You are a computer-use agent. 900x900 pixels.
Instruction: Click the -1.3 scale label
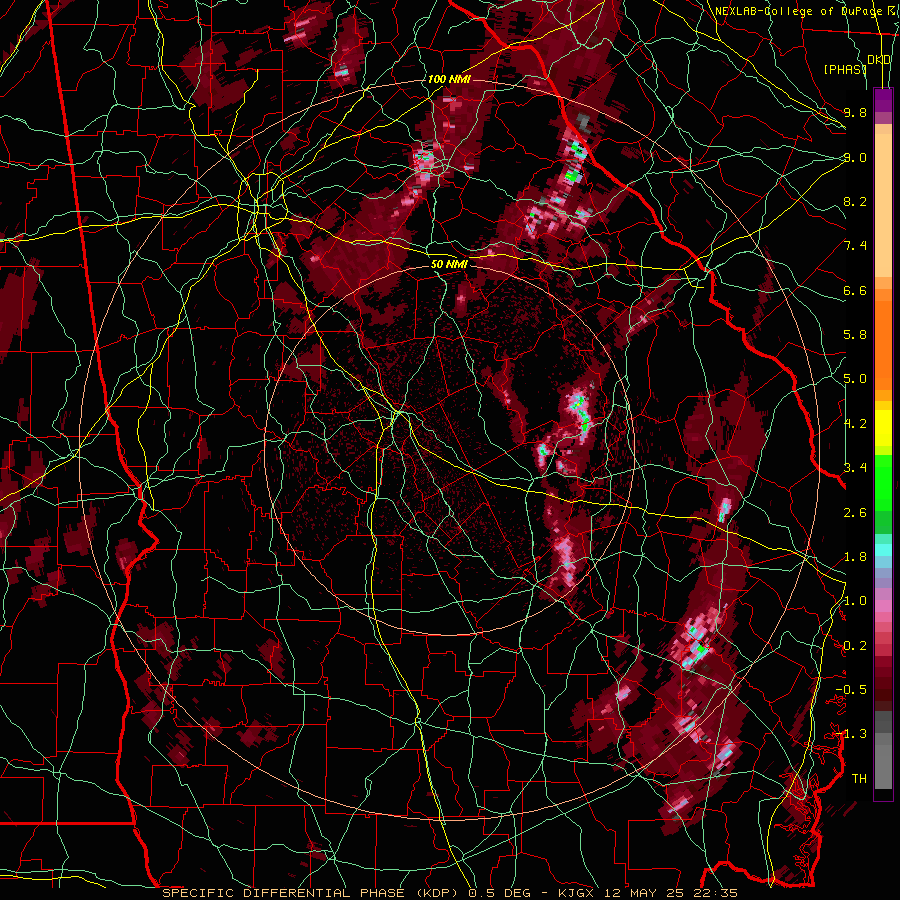coord(851,734)
